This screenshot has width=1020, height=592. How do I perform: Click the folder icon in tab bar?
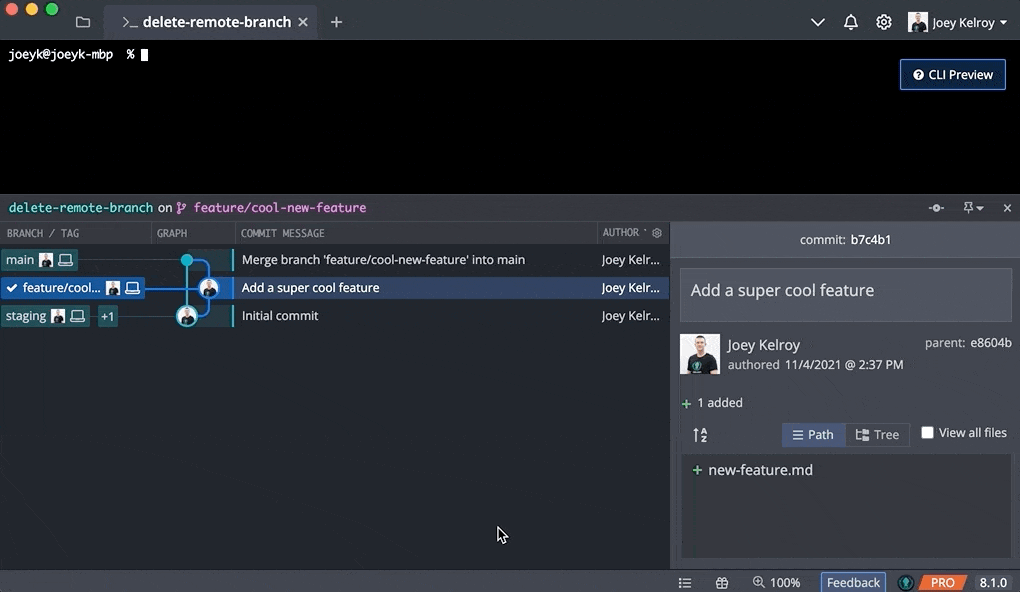(x=83, y=22)
